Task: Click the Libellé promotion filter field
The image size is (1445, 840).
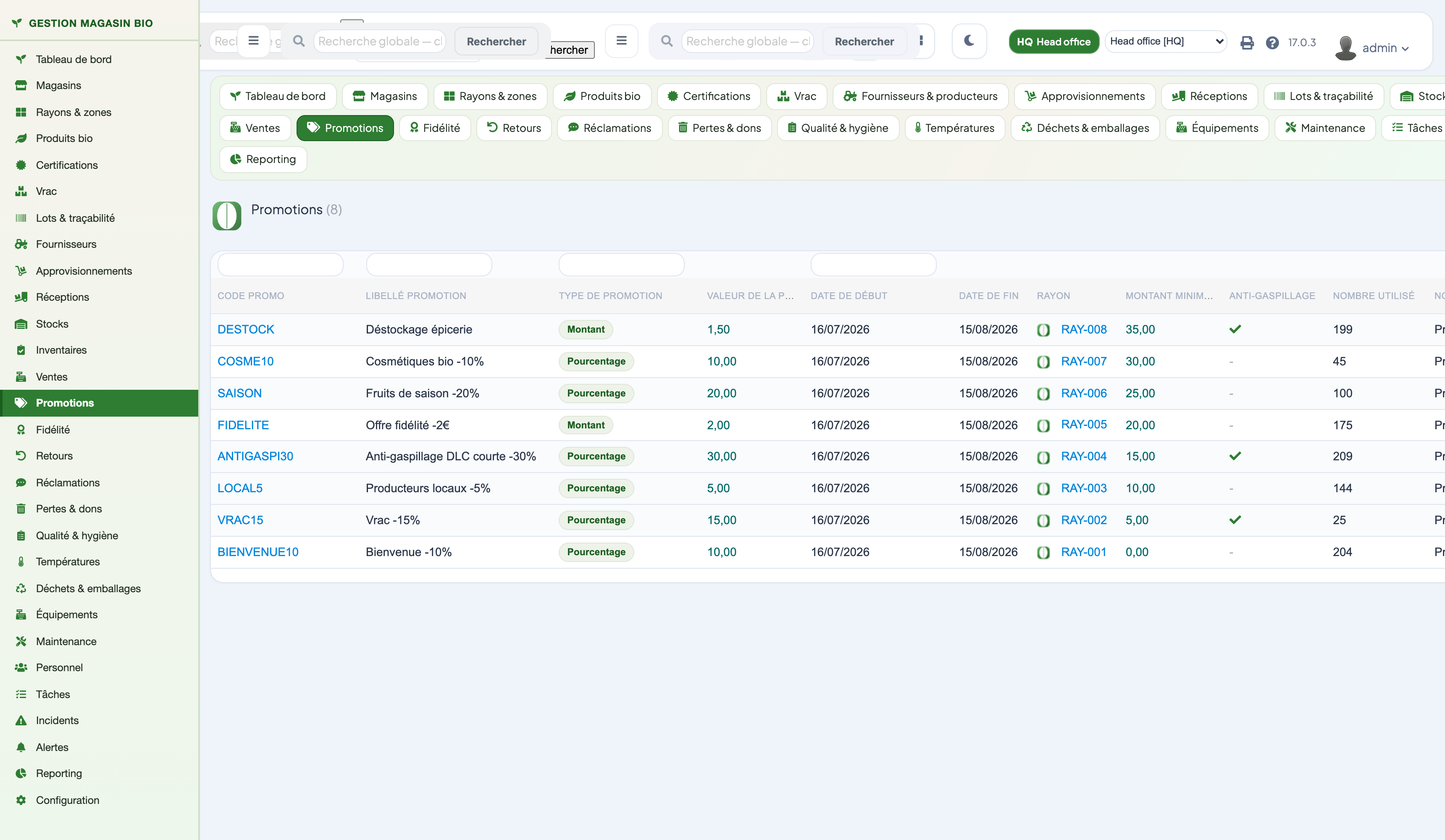Action: click(429, 265)
